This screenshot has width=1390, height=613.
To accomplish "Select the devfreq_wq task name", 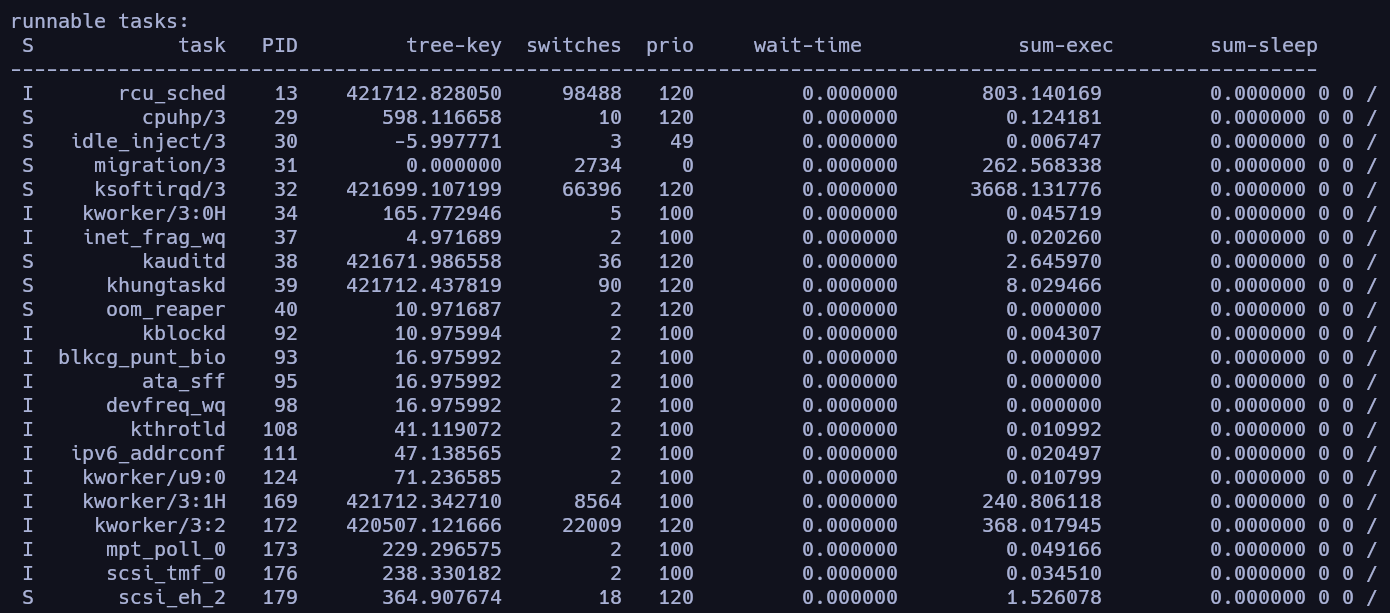I will [166, 405].
